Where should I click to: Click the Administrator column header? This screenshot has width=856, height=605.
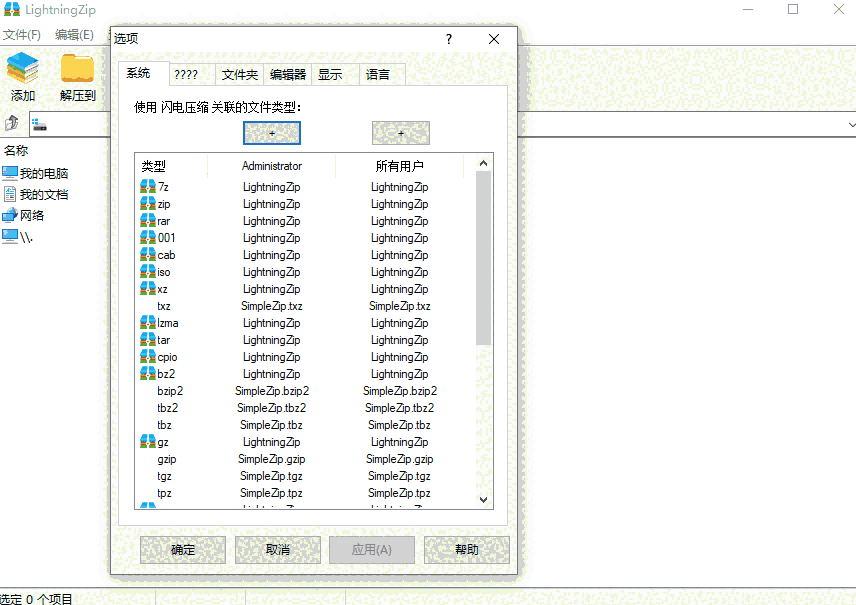272,166
